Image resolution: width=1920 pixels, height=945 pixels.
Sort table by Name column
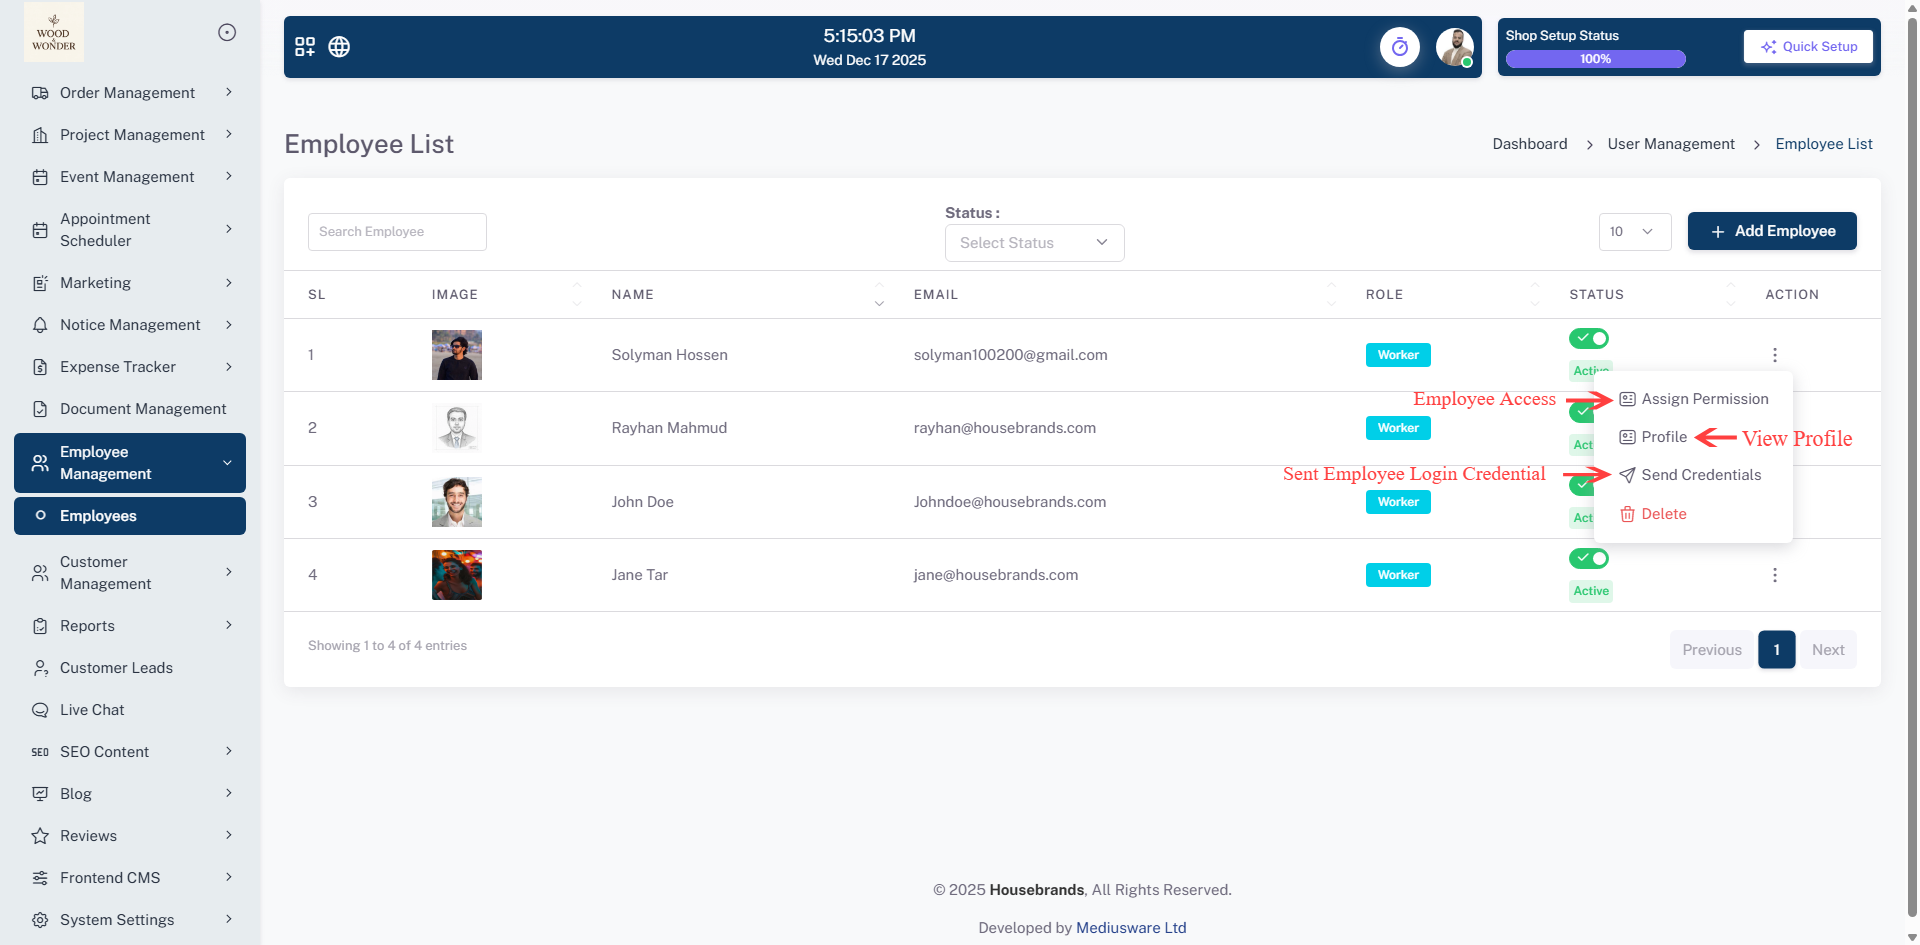pyautogui.click(x=878, y=294)
